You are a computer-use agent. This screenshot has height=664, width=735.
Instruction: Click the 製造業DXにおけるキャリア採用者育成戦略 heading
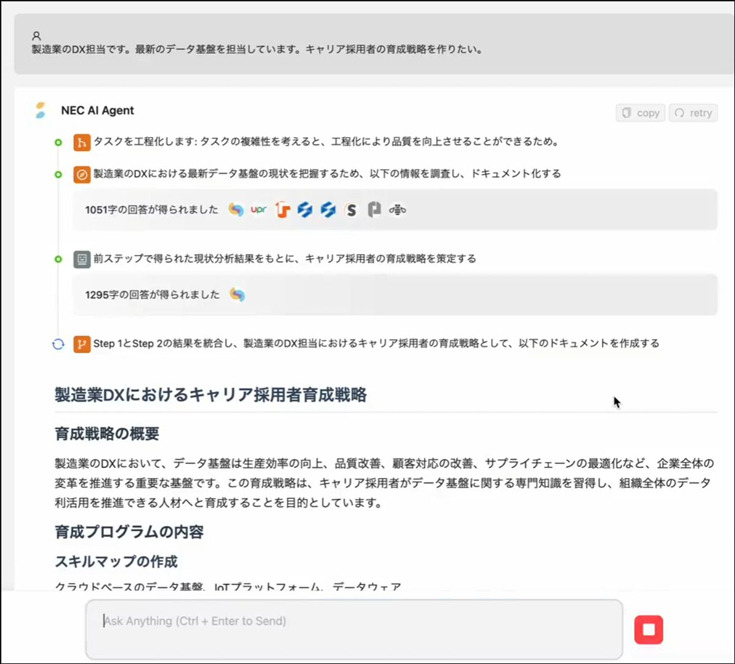(211, 394)
